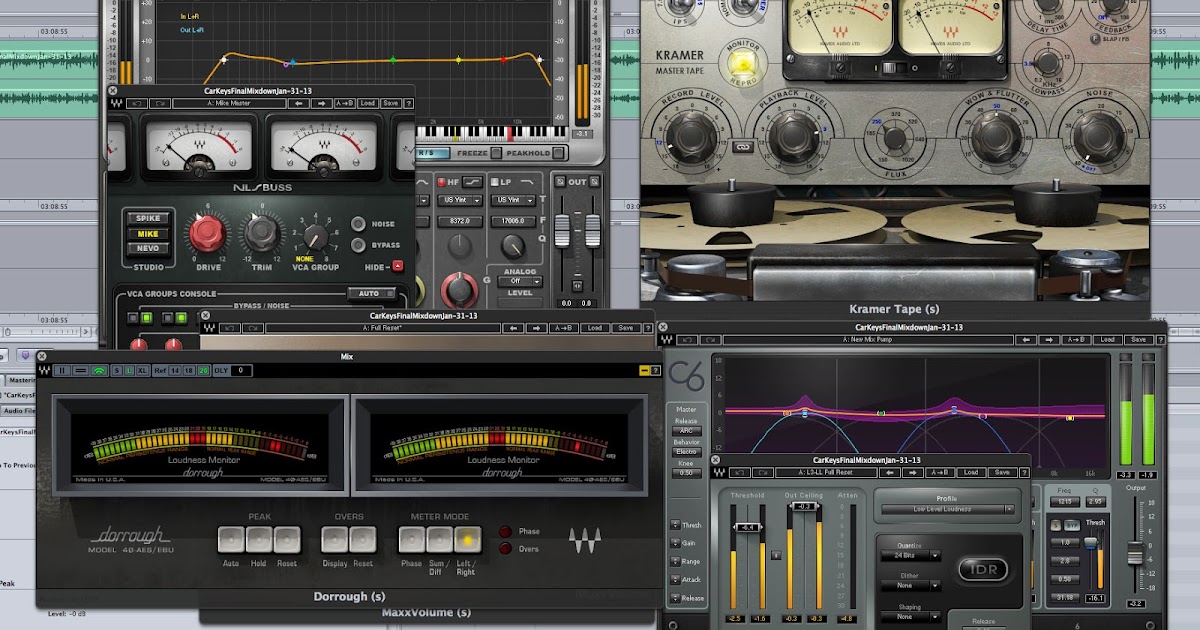Click the stereo link chain icon on Kramer Tape
The height and width of the screenshot is (630, 1200).
pos(742,145)
